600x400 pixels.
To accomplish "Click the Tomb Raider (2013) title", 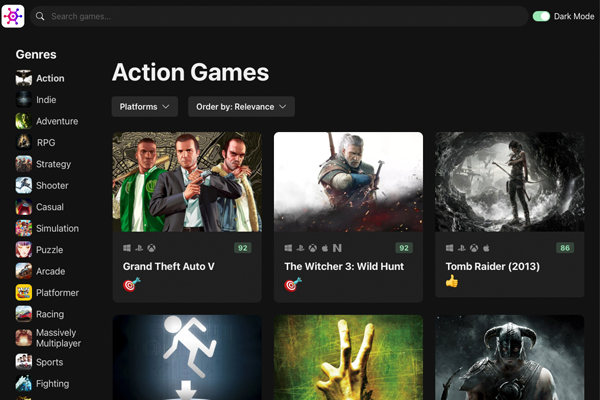I will pyautogui.click(x=495, y=267).
